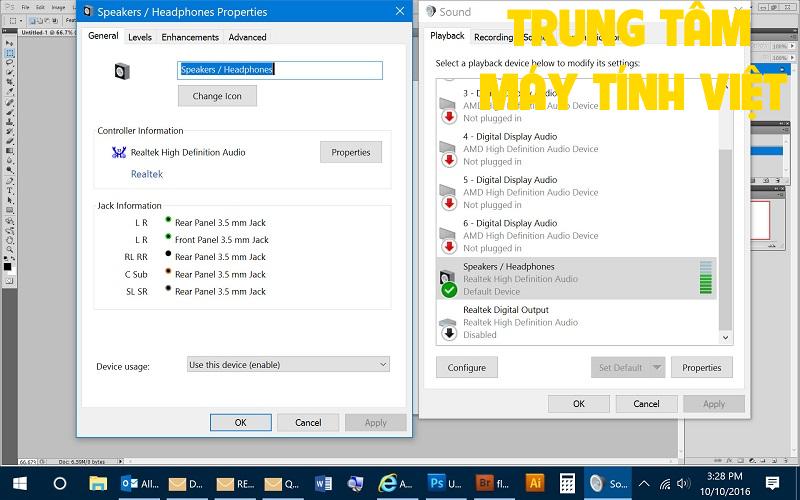Select the Crop tool in Photoshop

(9, 83)
